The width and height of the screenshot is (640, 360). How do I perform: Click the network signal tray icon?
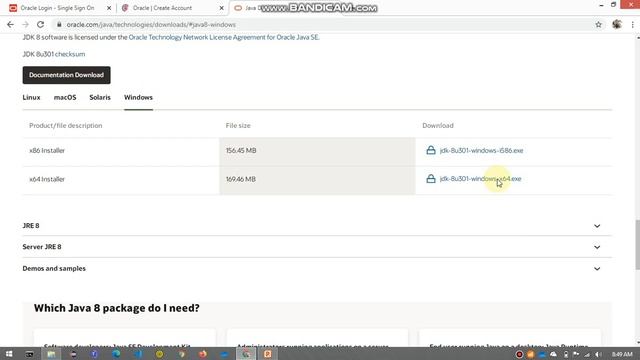click(x=587, y=354)
